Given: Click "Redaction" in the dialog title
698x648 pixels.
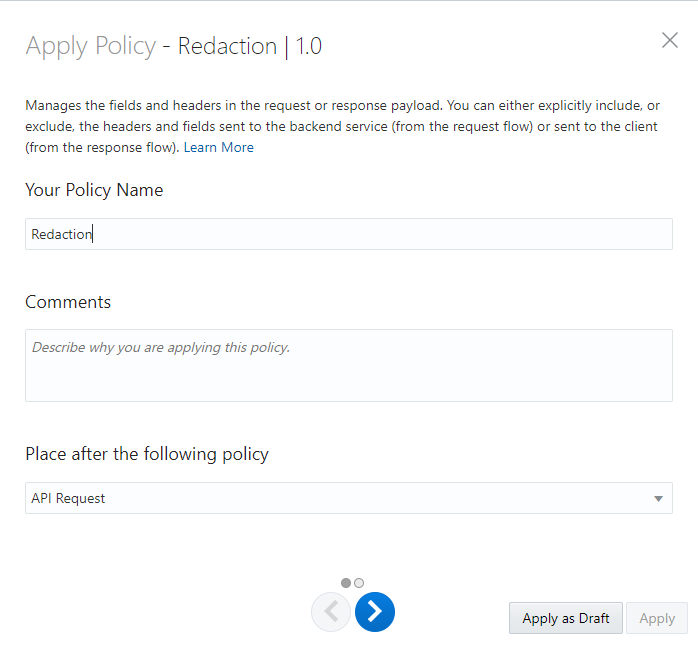Looking at the screenshot, I should click(x=227, y=46).
